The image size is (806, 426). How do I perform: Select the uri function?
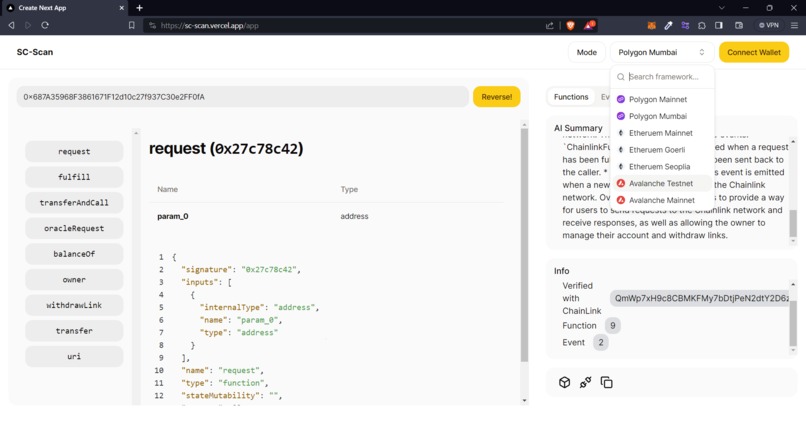click(74, 356)
